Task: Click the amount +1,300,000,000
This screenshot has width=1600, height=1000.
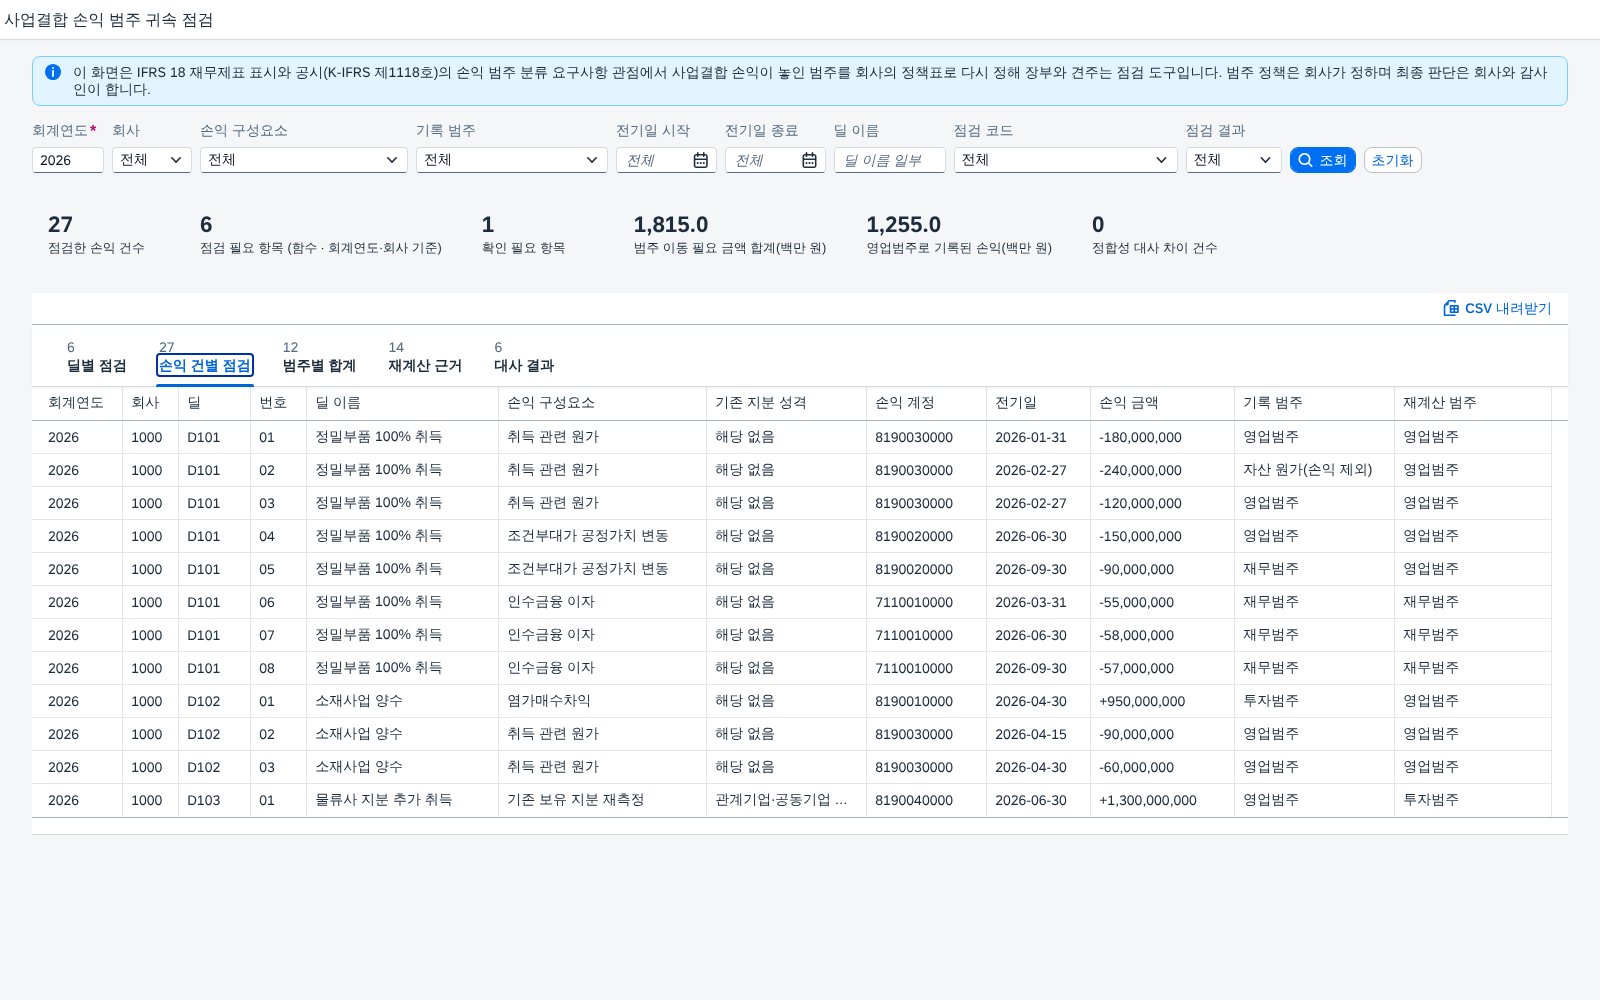Action: pos(1147,800)
